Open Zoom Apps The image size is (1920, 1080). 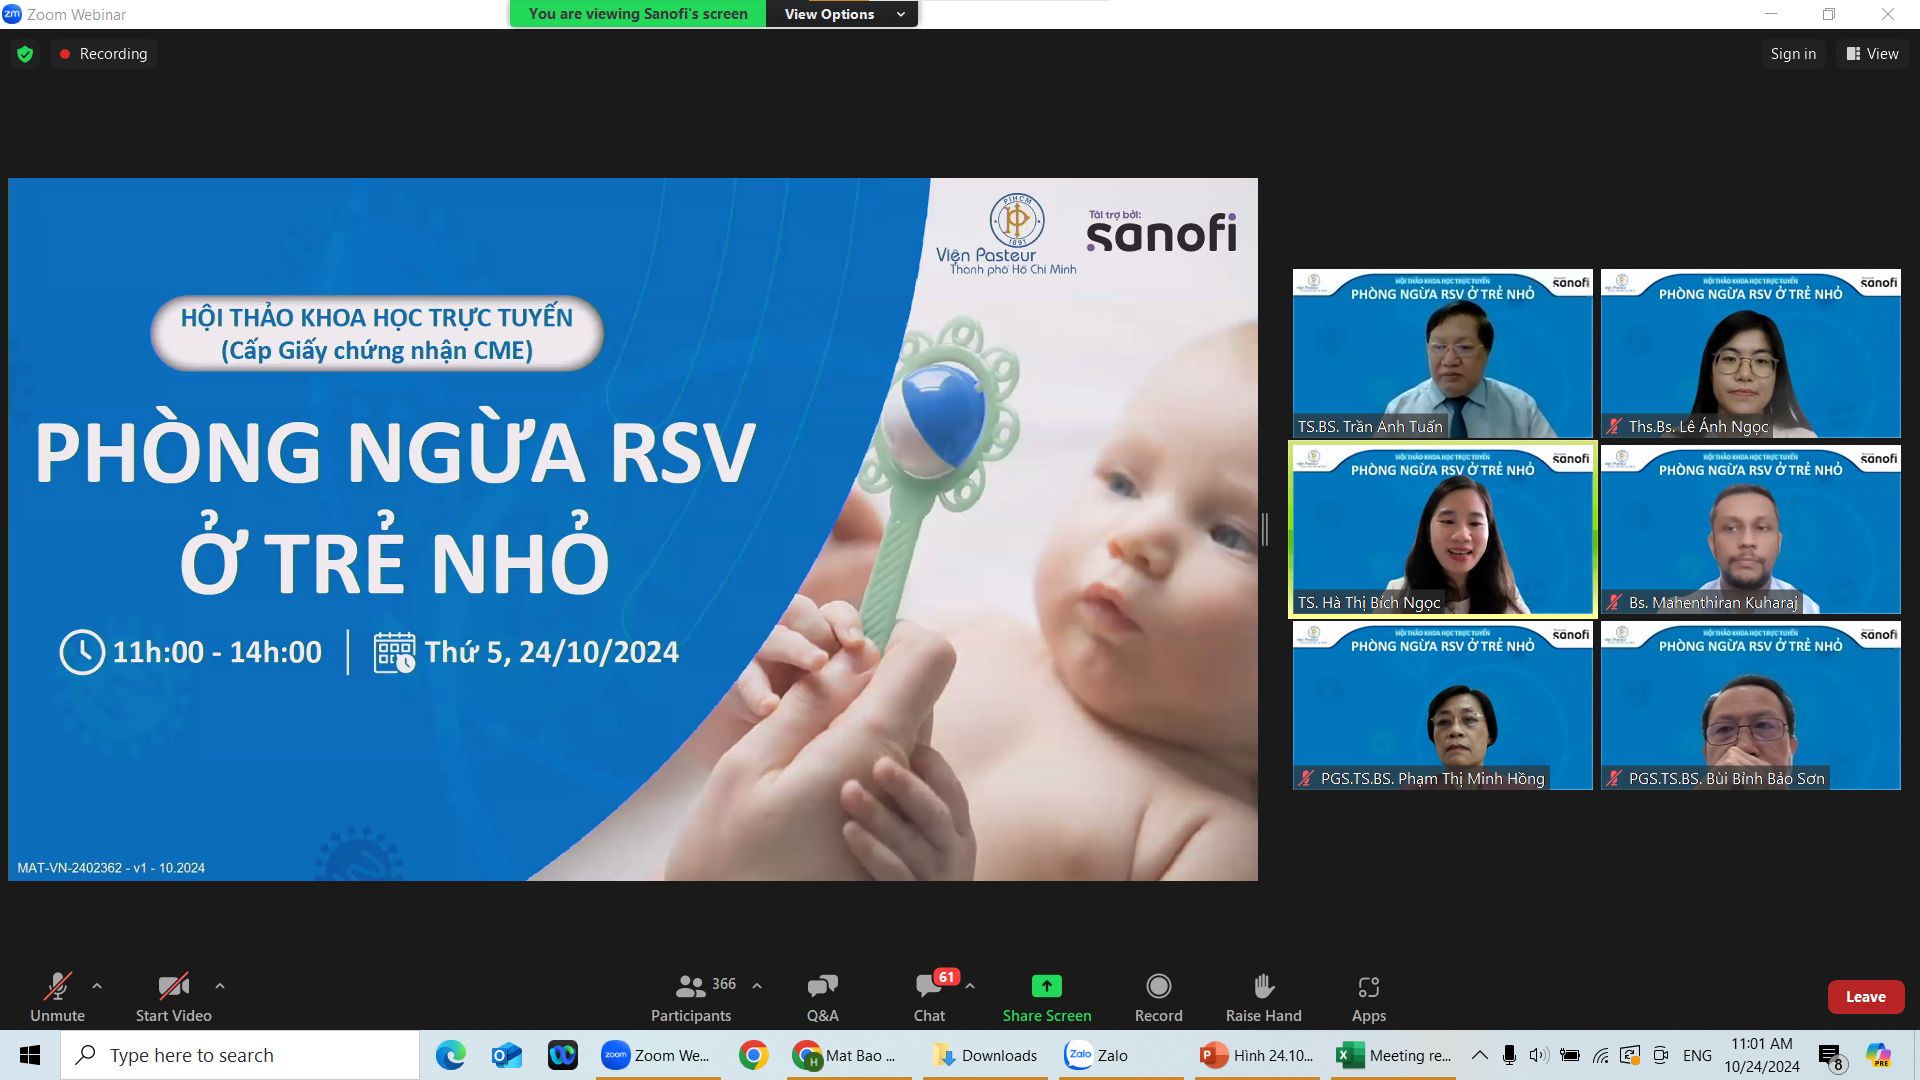tap(1368, 995)
